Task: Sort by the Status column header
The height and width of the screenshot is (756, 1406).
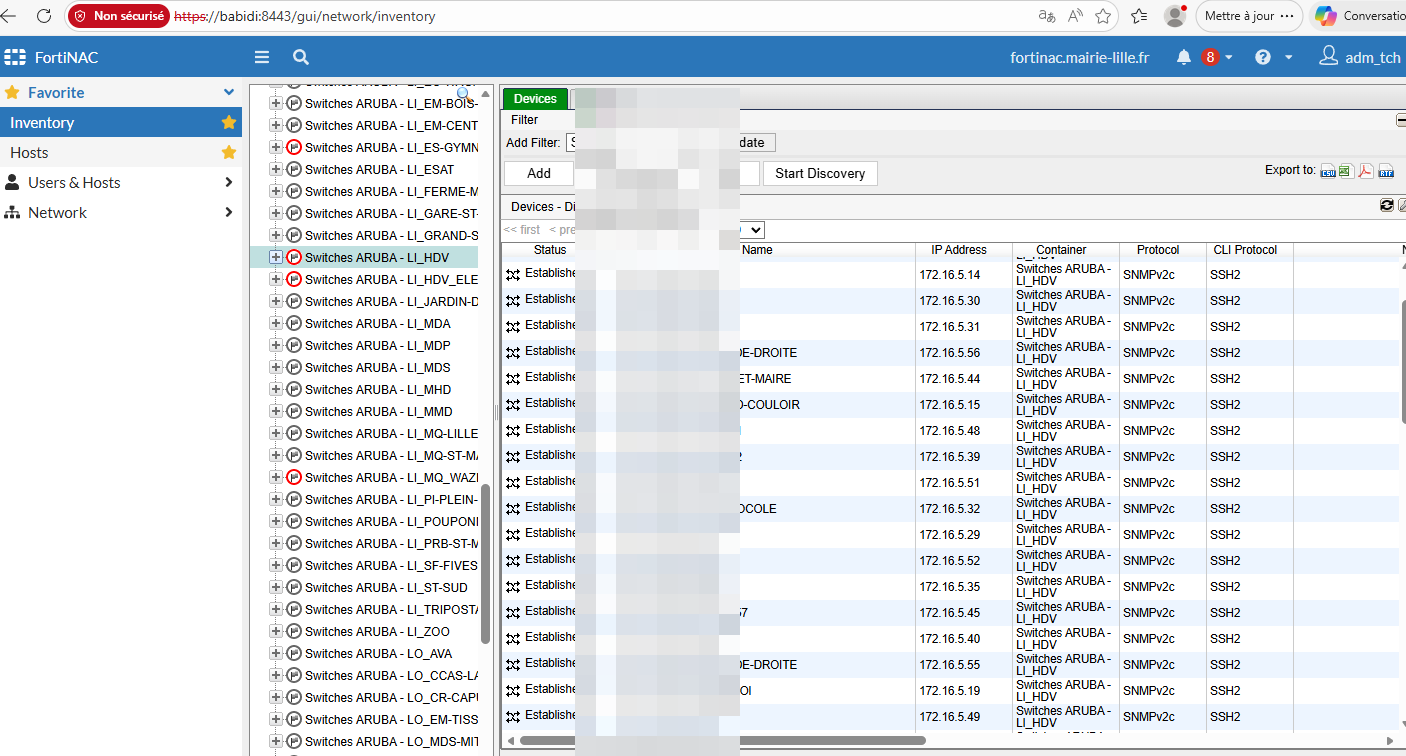Action: [x=550, y=250]
